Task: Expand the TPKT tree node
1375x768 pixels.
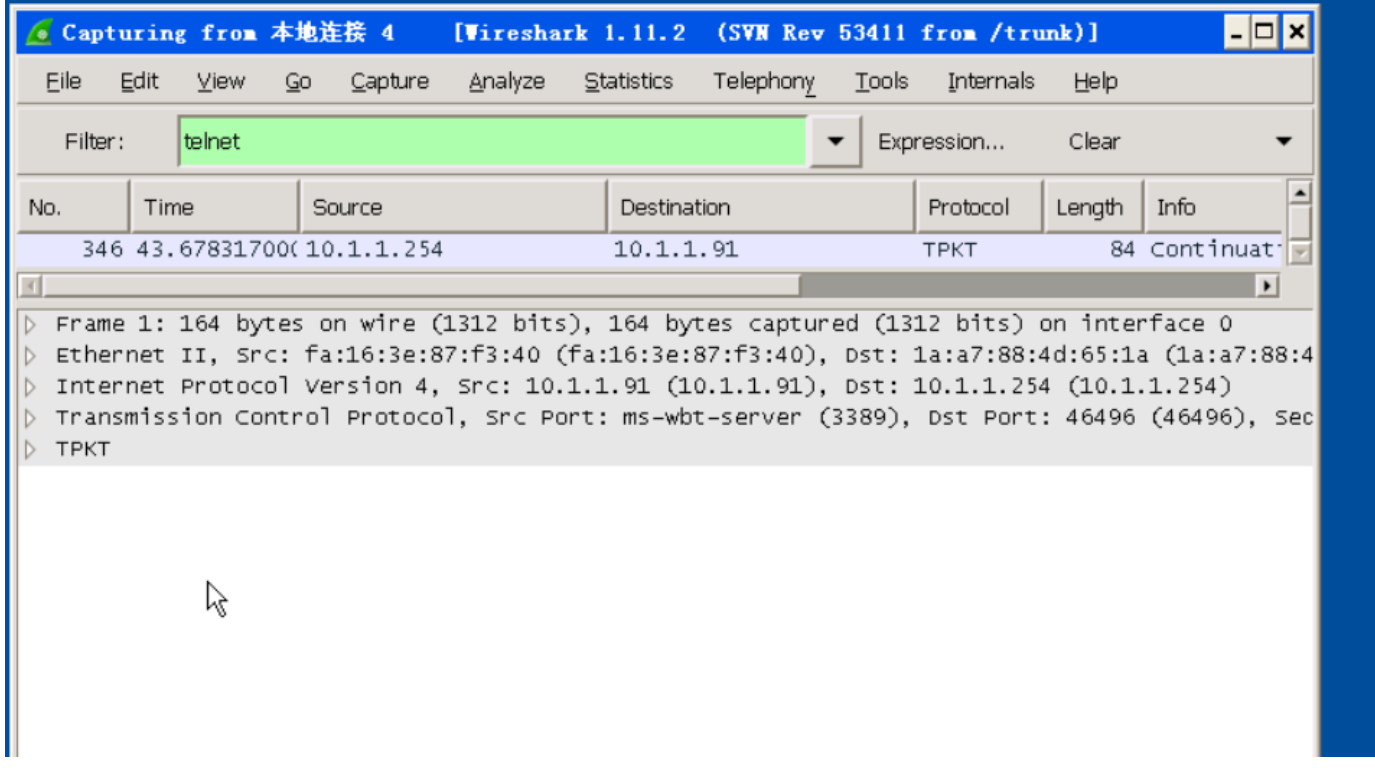Action: pyautogui.click(x=31, y=450)
